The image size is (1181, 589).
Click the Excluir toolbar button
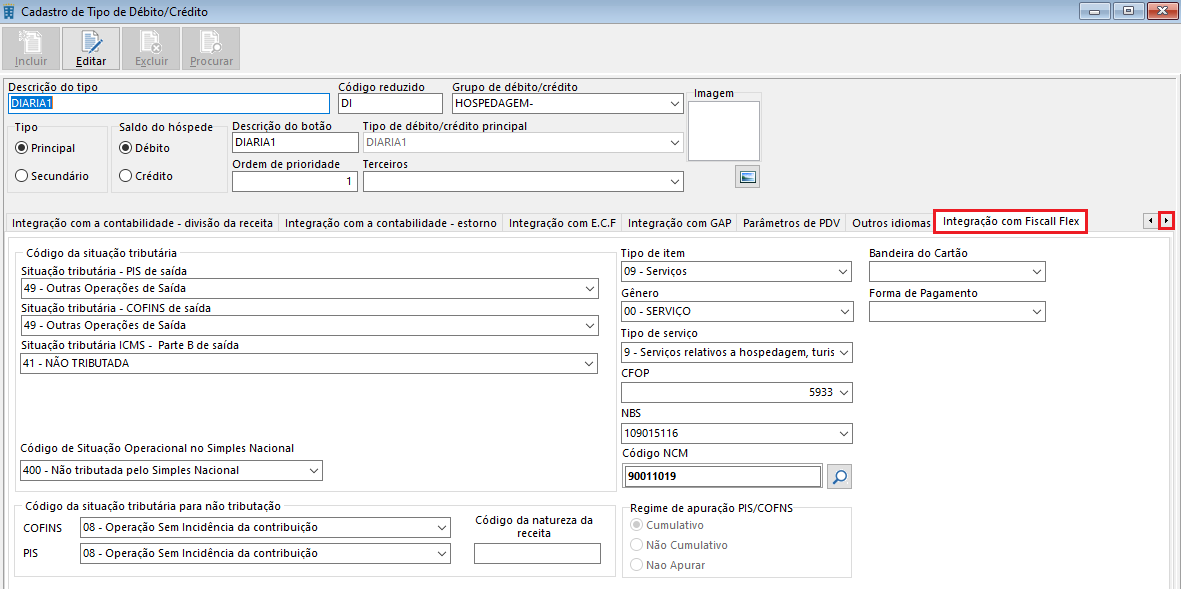(151, 49)
